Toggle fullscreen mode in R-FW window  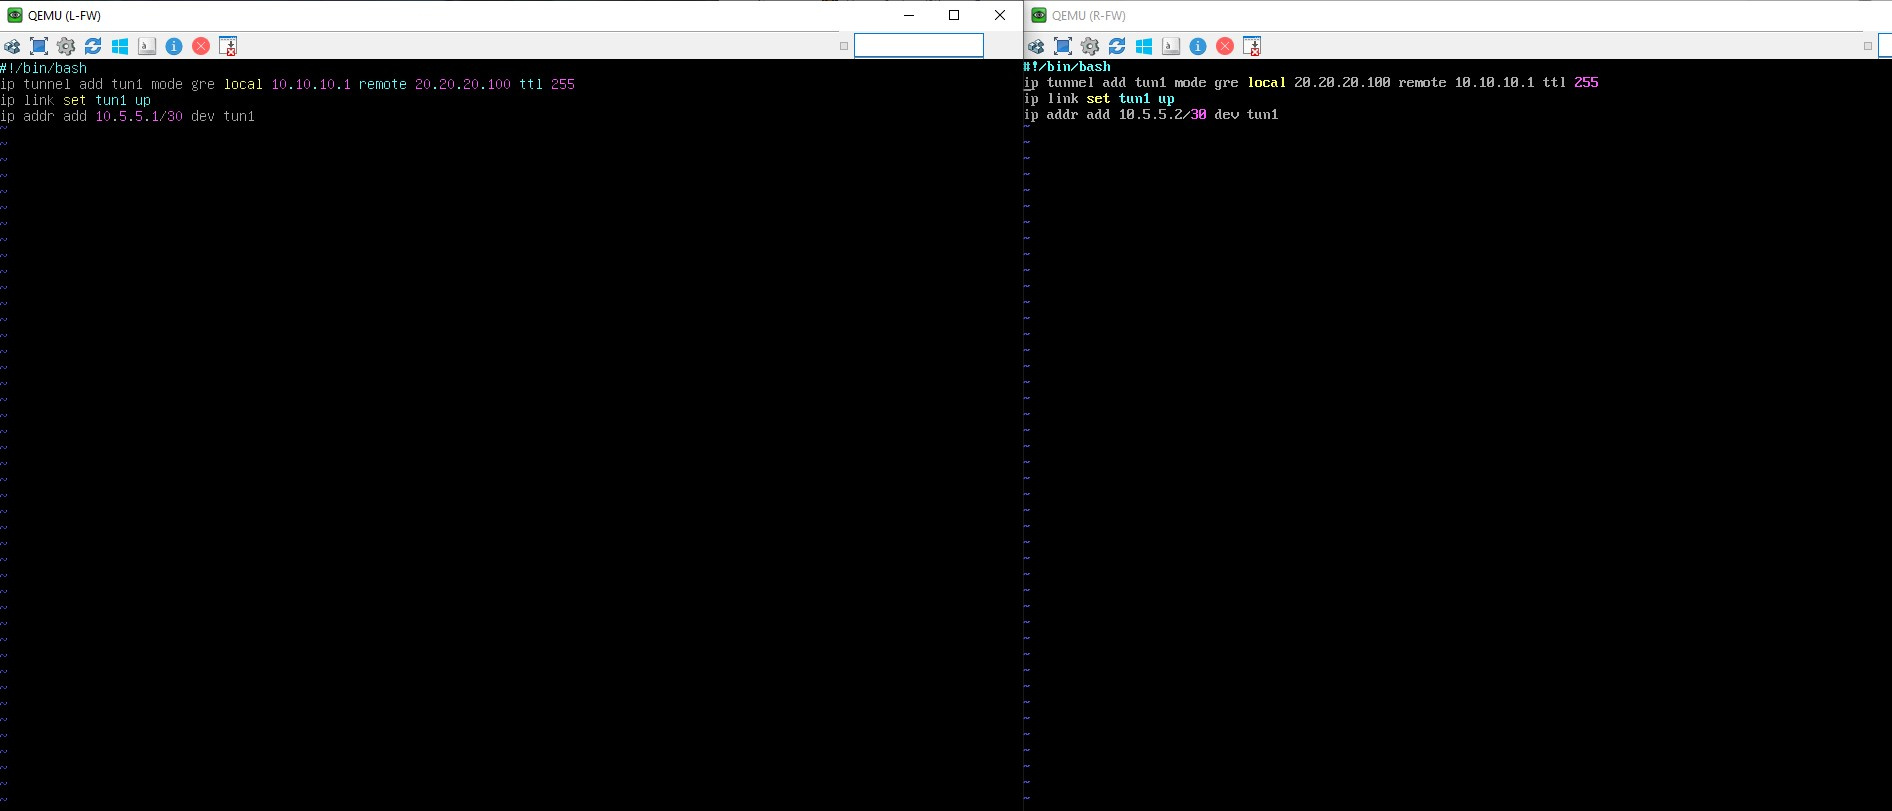pyautogui.click(x=1063, y=46)
